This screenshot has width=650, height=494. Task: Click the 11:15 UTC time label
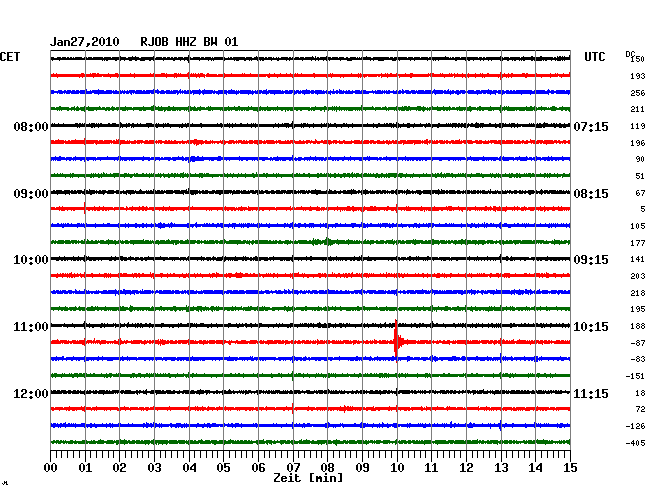(591, 393)
